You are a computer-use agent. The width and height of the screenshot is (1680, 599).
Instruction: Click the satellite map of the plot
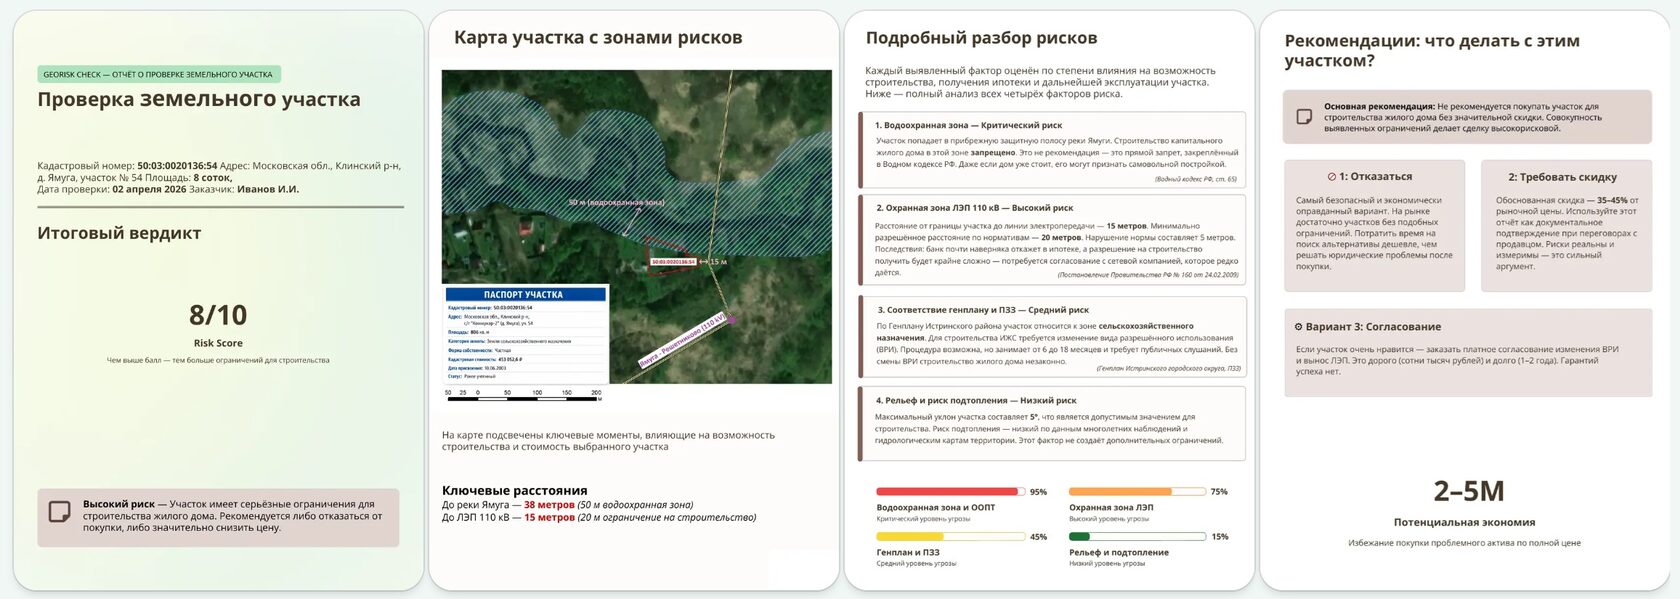637,227
